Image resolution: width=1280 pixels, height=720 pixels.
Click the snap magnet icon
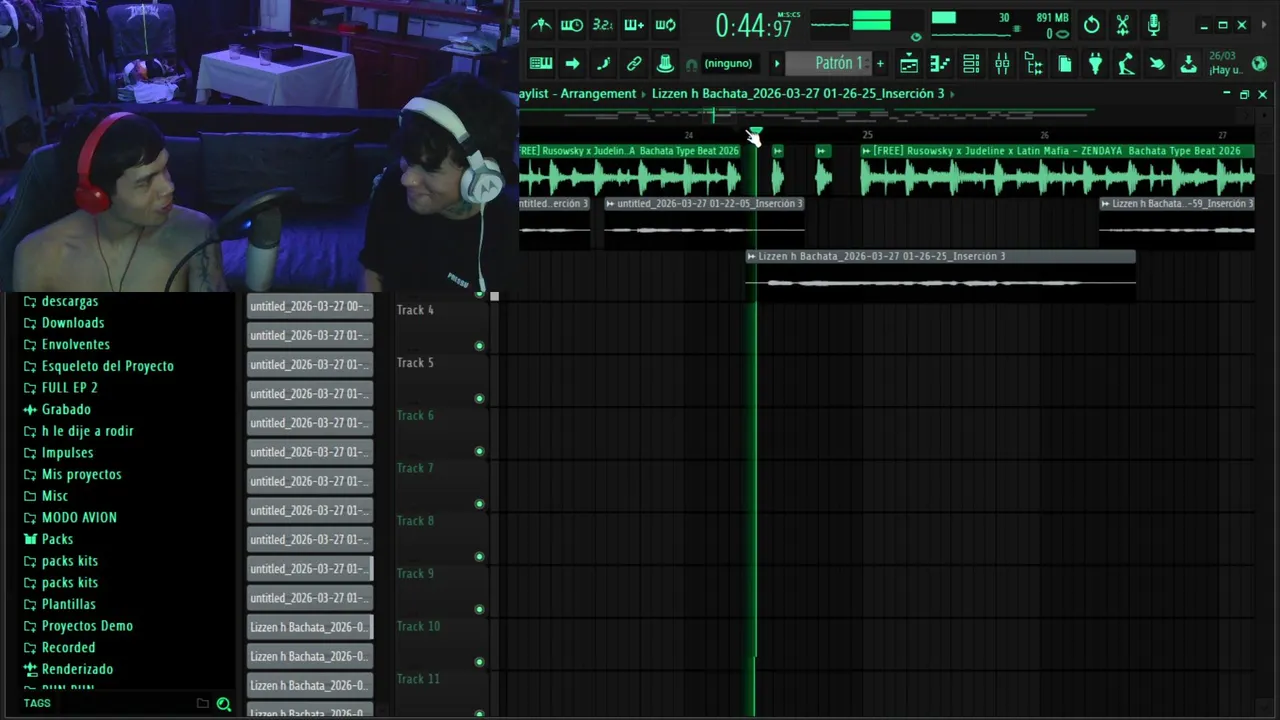pyautogui.click(x=691, y=65)
